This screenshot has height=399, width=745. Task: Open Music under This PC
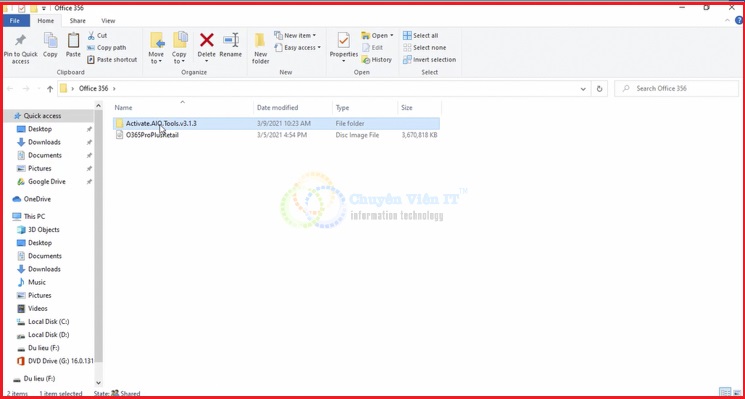tap(37, 282)
